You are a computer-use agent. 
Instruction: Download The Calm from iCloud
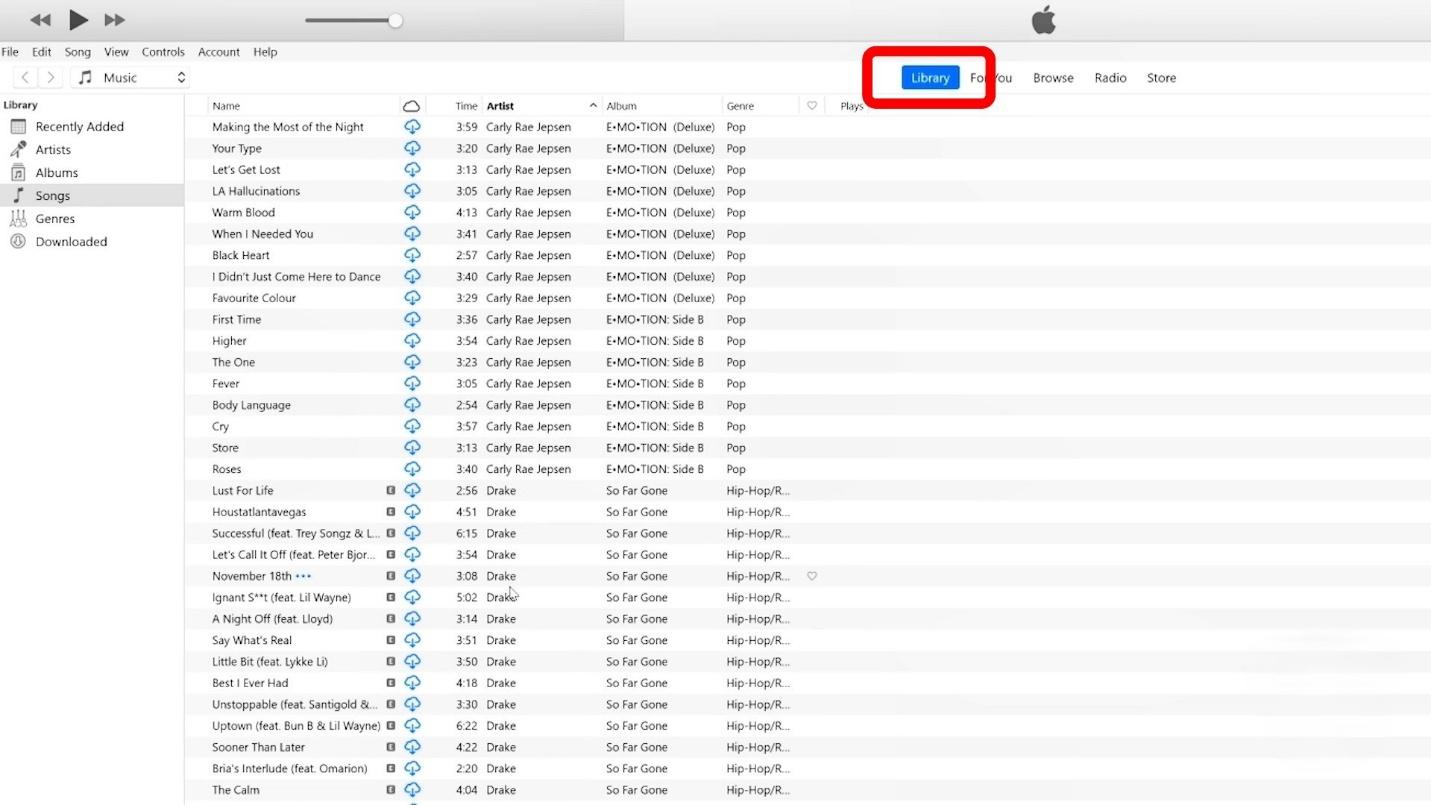(x=412, y=790)
